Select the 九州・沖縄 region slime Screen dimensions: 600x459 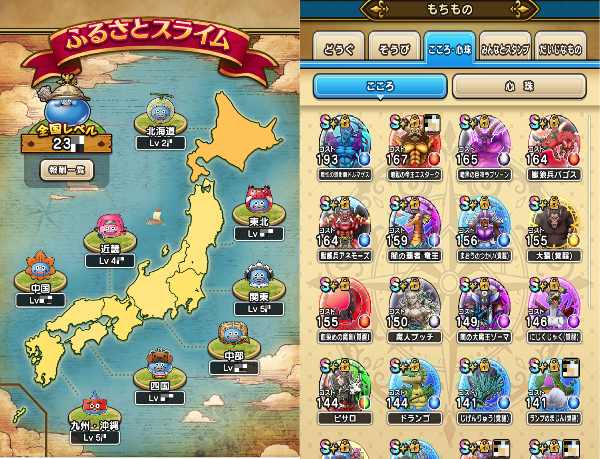point(95,406)
